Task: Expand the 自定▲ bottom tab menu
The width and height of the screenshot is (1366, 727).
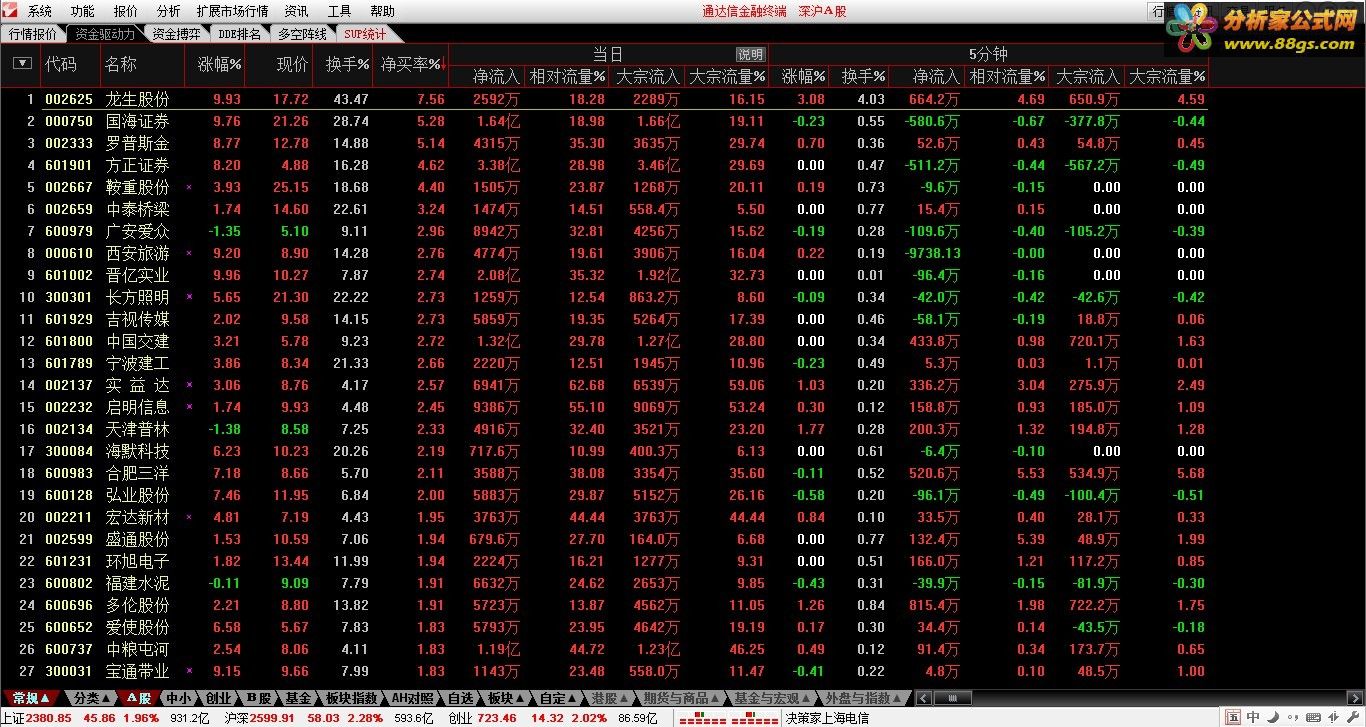Action: click(x=558, y=698)
